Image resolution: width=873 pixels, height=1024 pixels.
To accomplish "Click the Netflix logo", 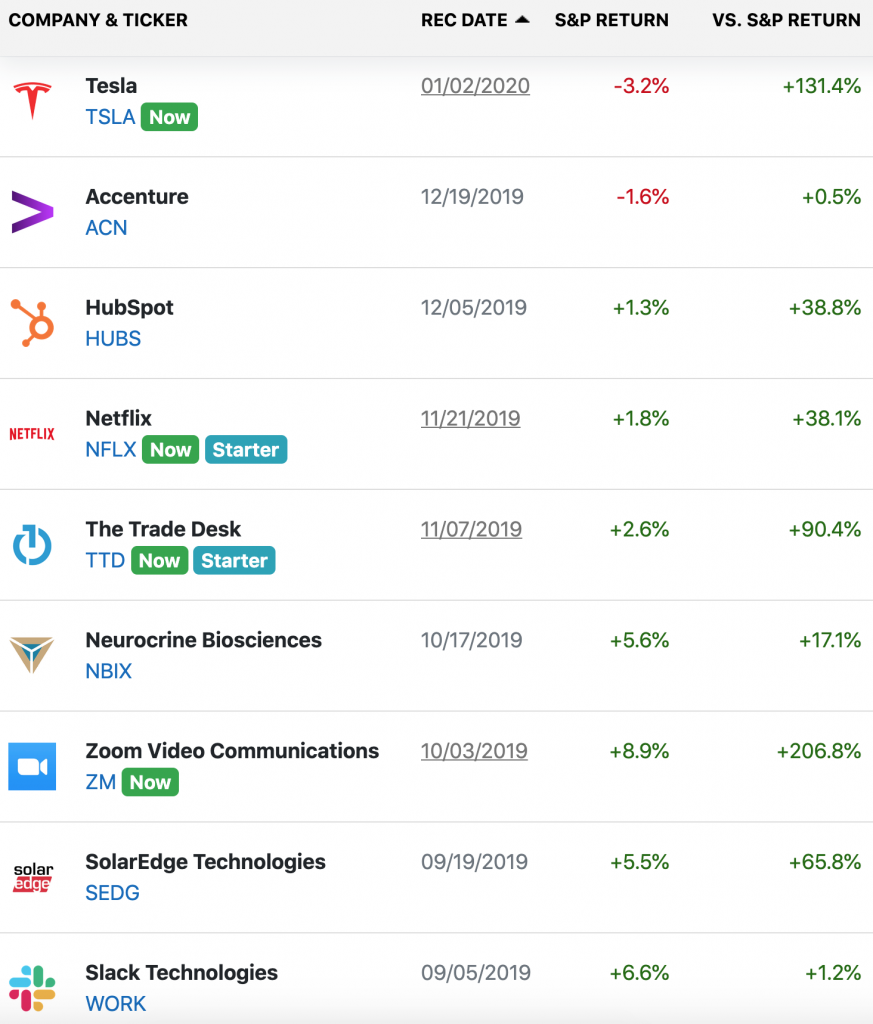I will pyautogui.click(x=32, y=434).
